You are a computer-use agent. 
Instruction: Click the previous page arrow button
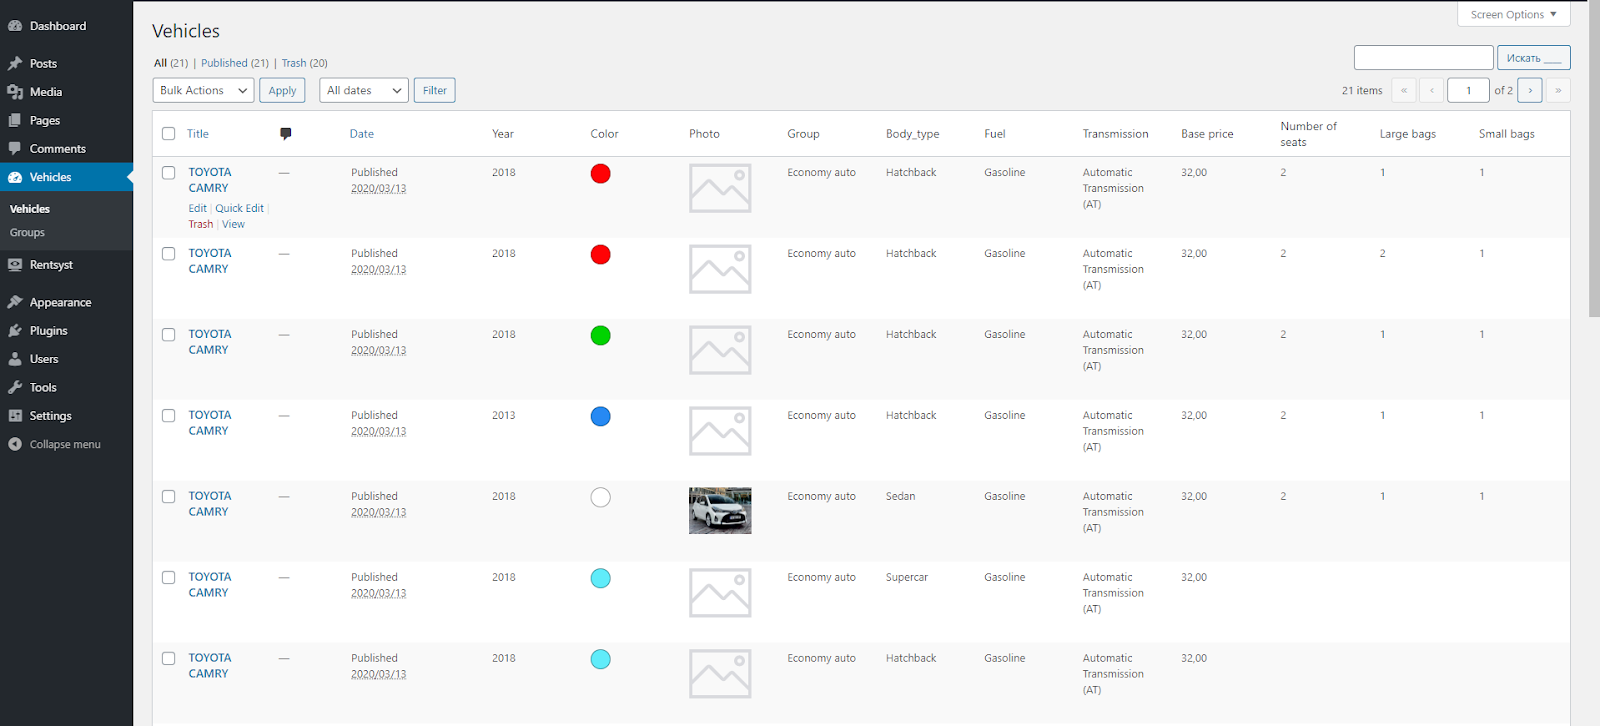click(x=1432, y=90)
